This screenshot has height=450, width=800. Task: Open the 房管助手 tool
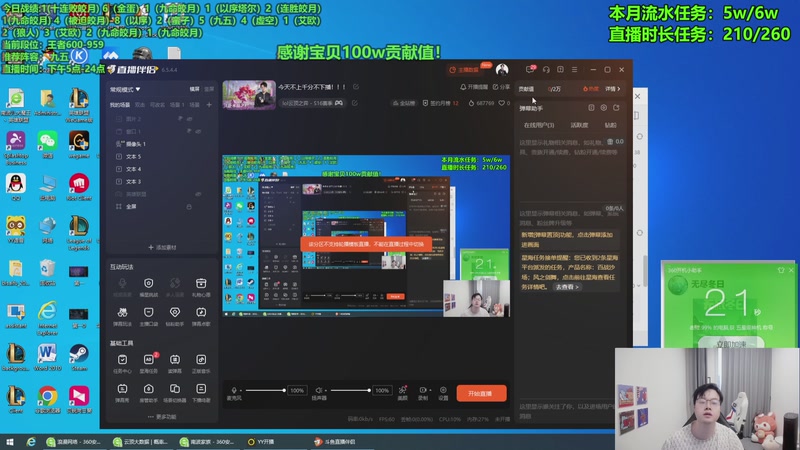point(148,392)
